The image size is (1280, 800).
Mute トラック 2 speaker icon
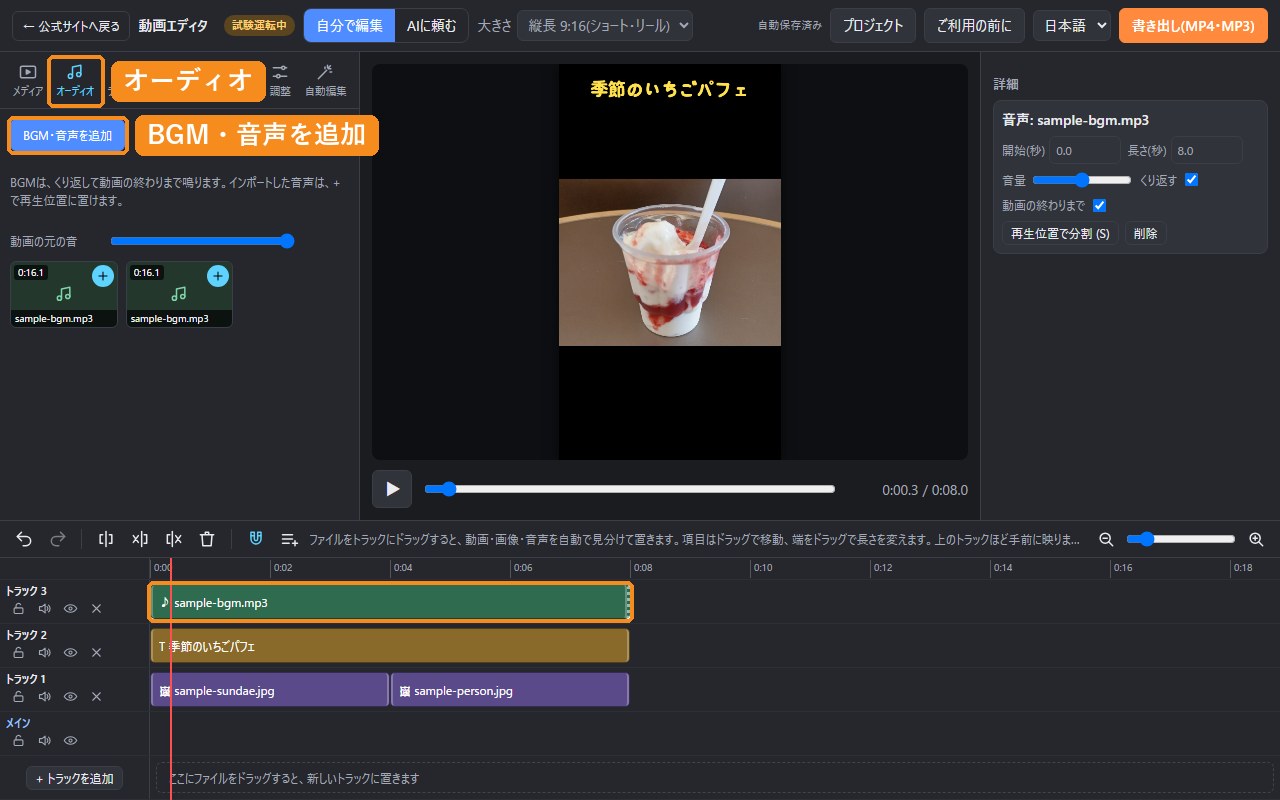(x=44, y=652)
